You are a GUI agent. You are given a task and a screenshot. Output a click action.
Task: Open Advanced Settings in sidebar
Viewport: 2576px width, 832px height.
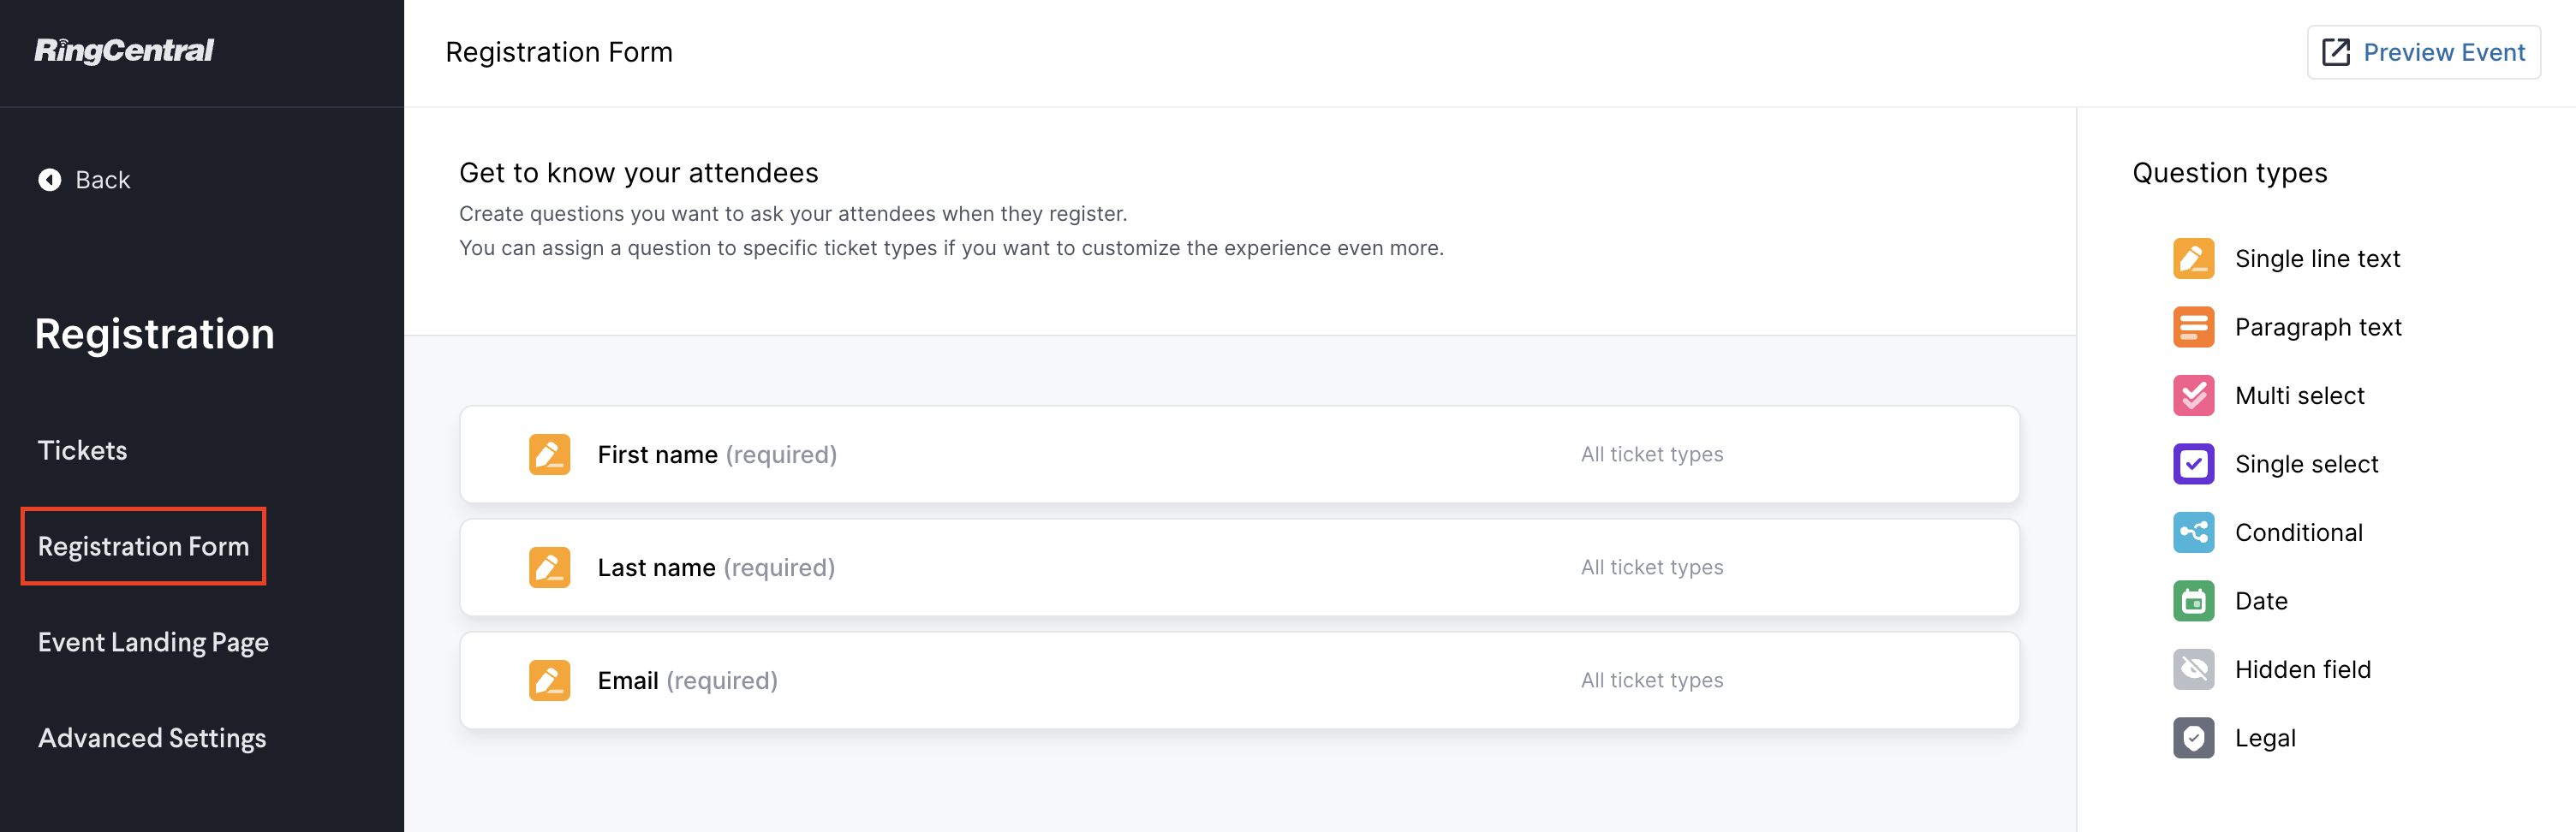tap(152, 738)
